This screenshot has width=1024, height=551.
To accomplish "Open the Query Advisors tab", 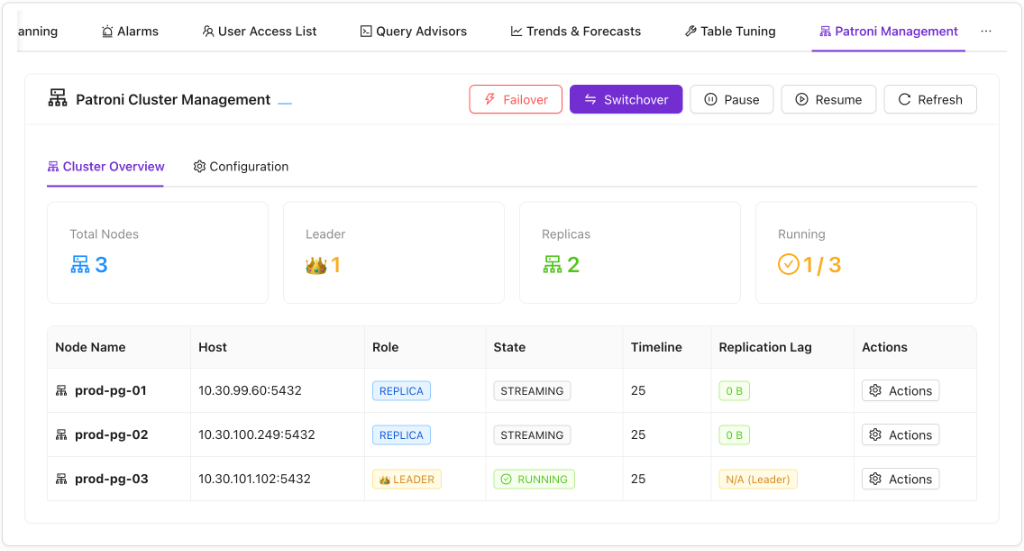I will pos(413,31).
